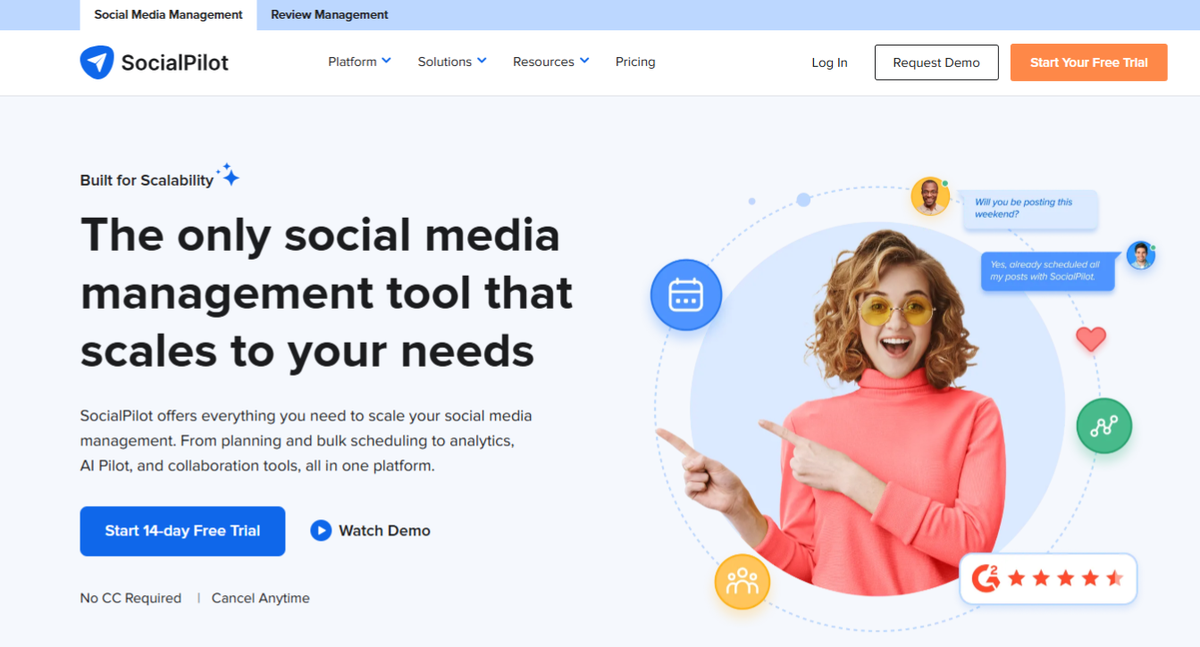Open the Pricing page
Viewport: 1200px width, 647px height.
(x=635, y=62)
